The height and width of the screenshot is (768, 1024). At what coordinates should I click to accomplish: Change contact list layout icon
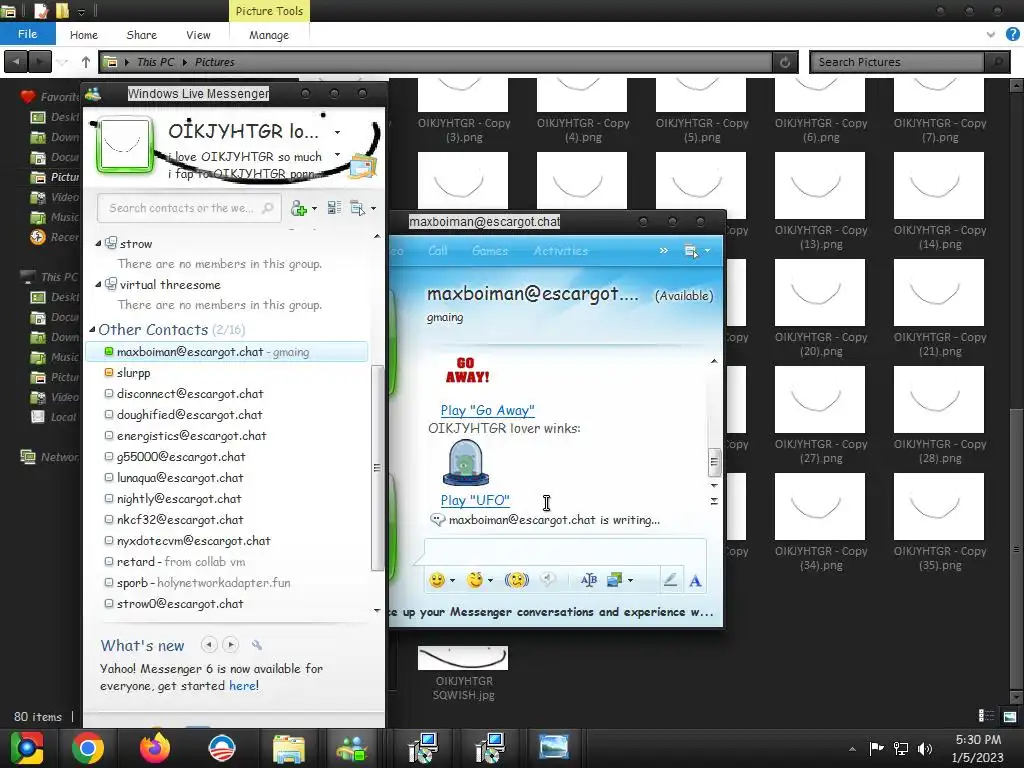coord(334,208)
